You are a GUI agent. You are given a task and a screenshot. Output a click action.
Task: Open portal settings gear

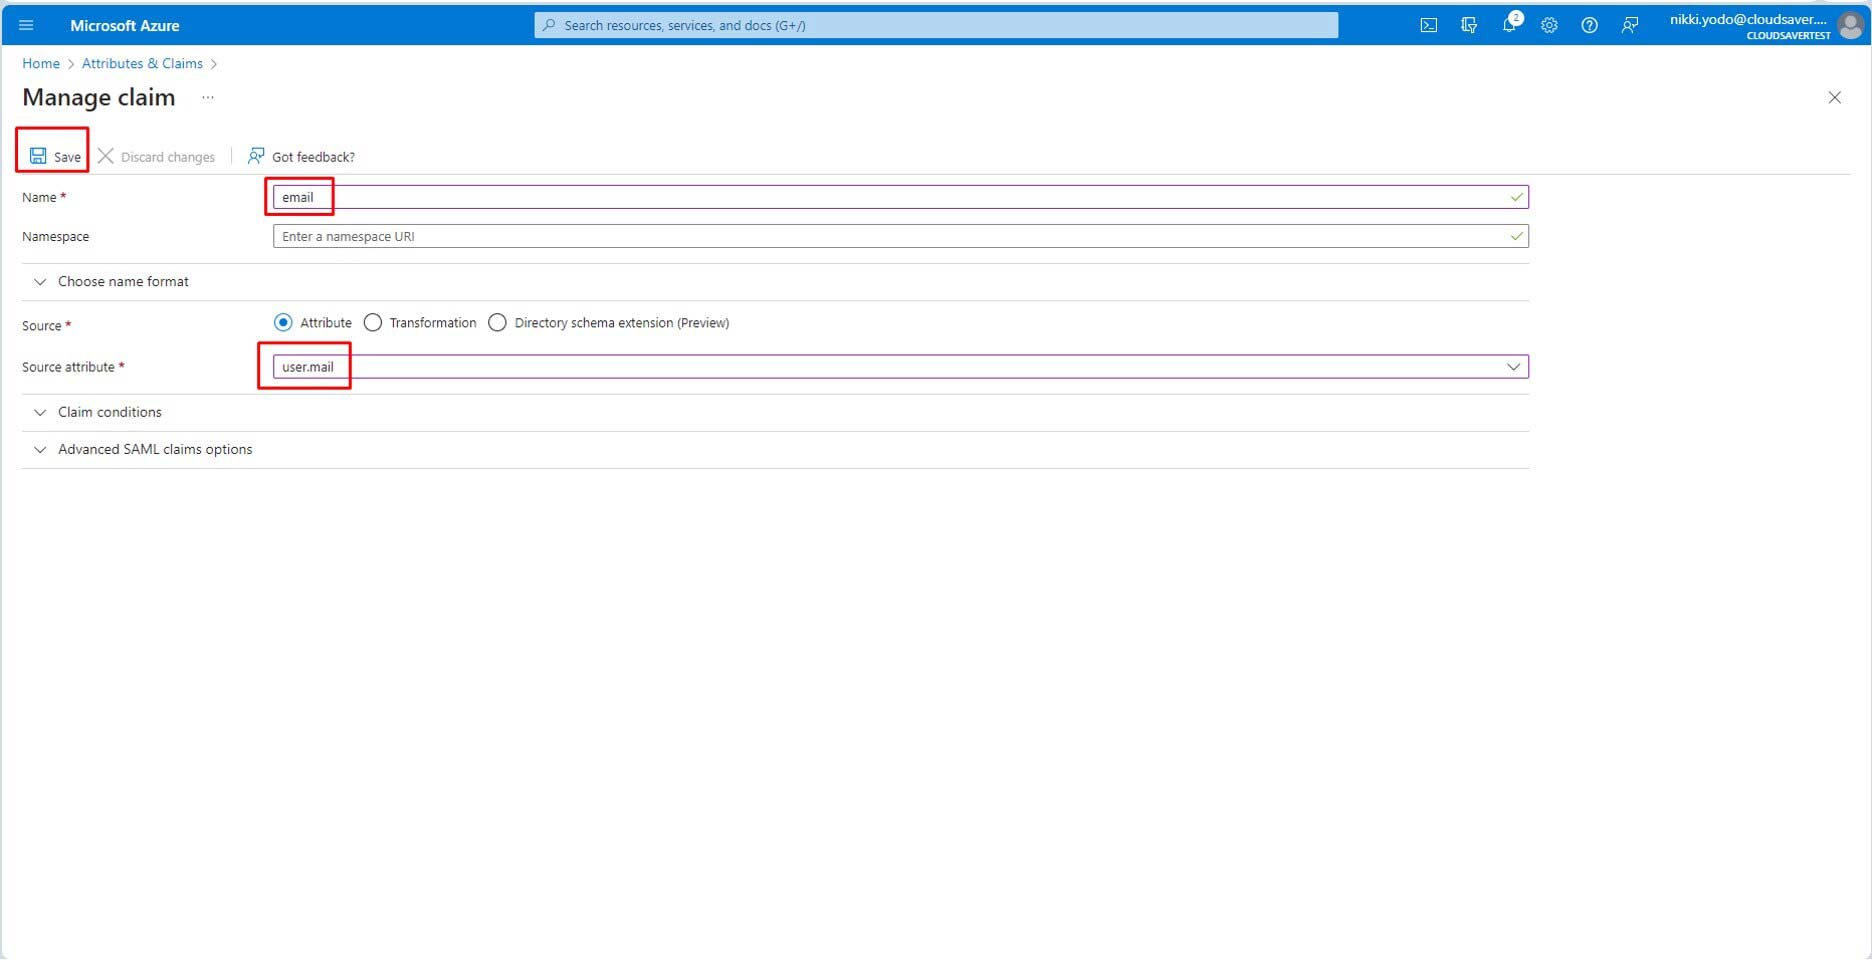point(1549,25)
